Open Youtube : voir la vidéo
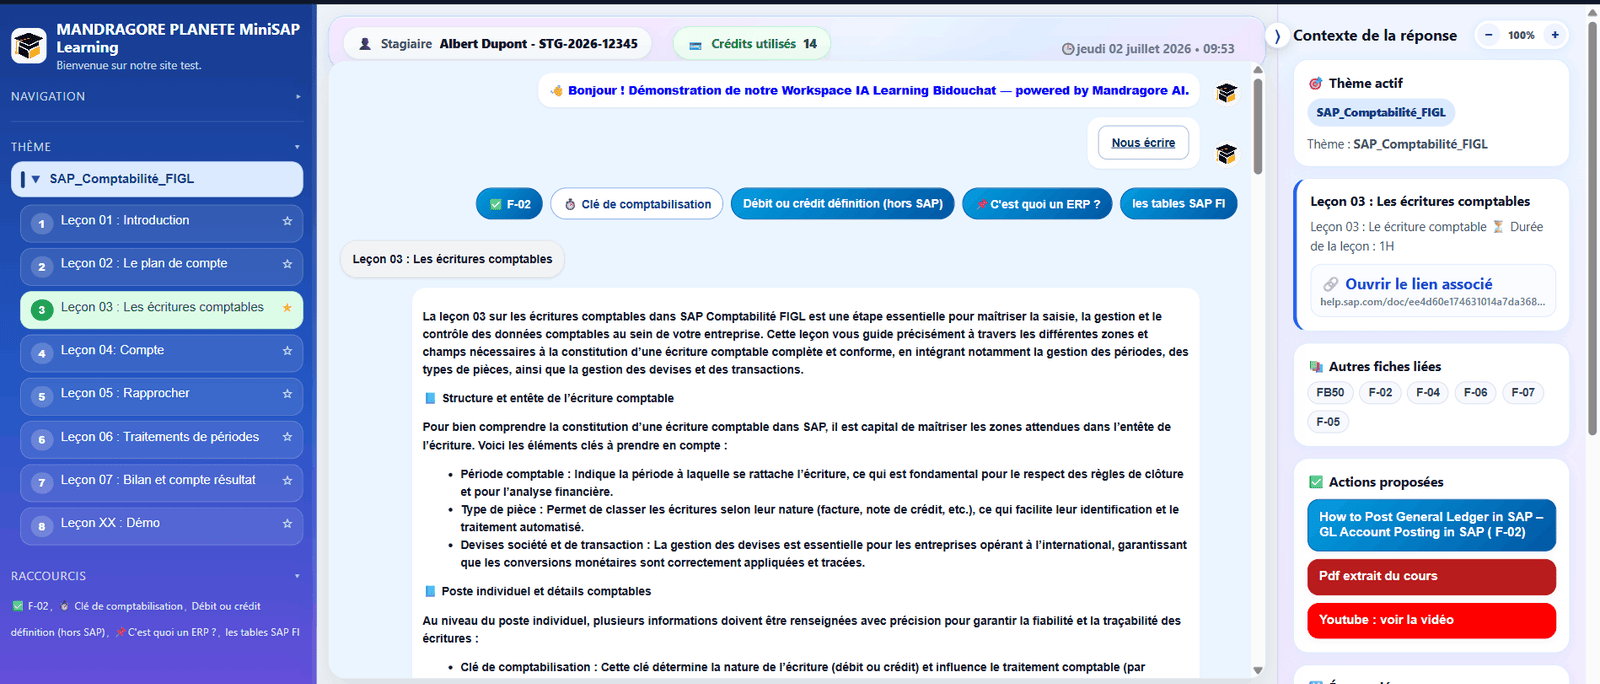The image size is (1600, 684). coord(1431,620)
